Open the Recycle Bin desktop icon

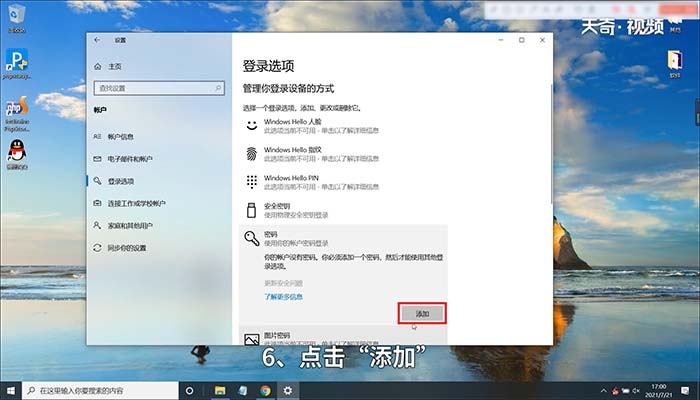click(17, 18)
